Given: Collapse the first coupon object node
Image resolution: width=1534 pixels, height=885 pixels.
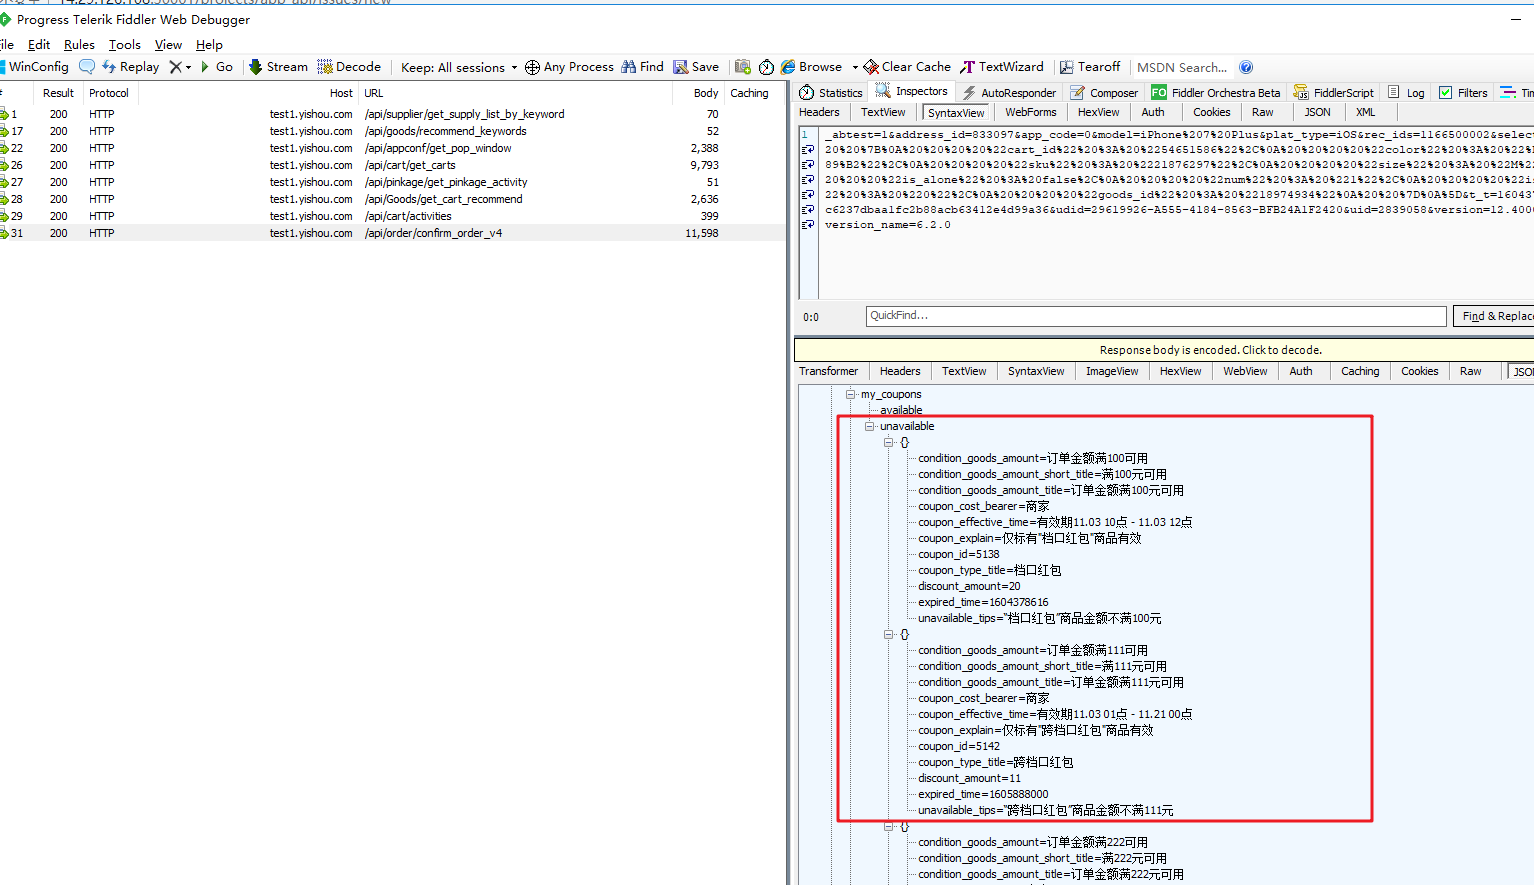Looking at the screenshot, I should pyautogui.click(x=889, y=442).
